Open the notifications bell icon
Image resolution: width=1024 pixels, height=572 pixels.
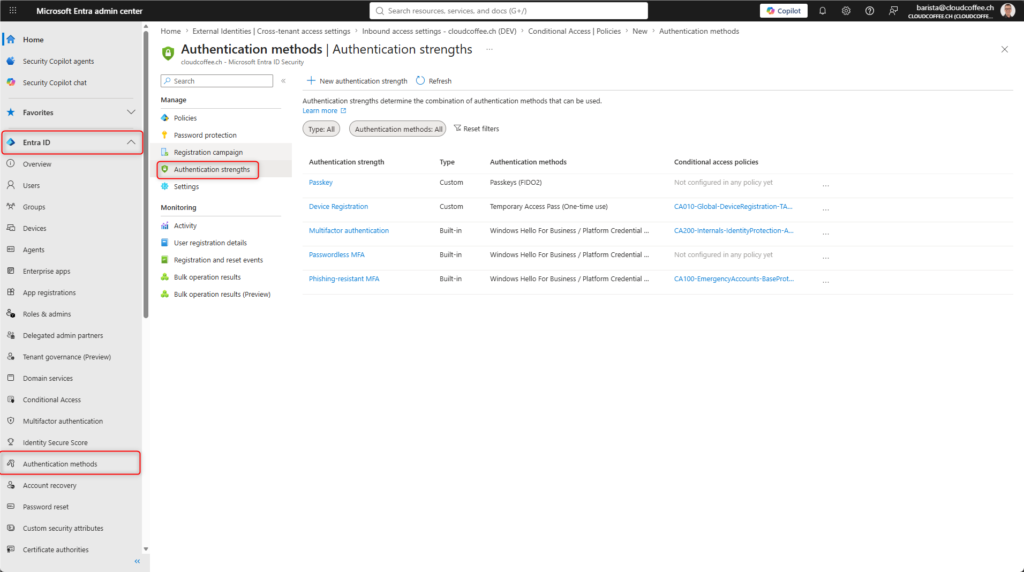click(822, 10)
